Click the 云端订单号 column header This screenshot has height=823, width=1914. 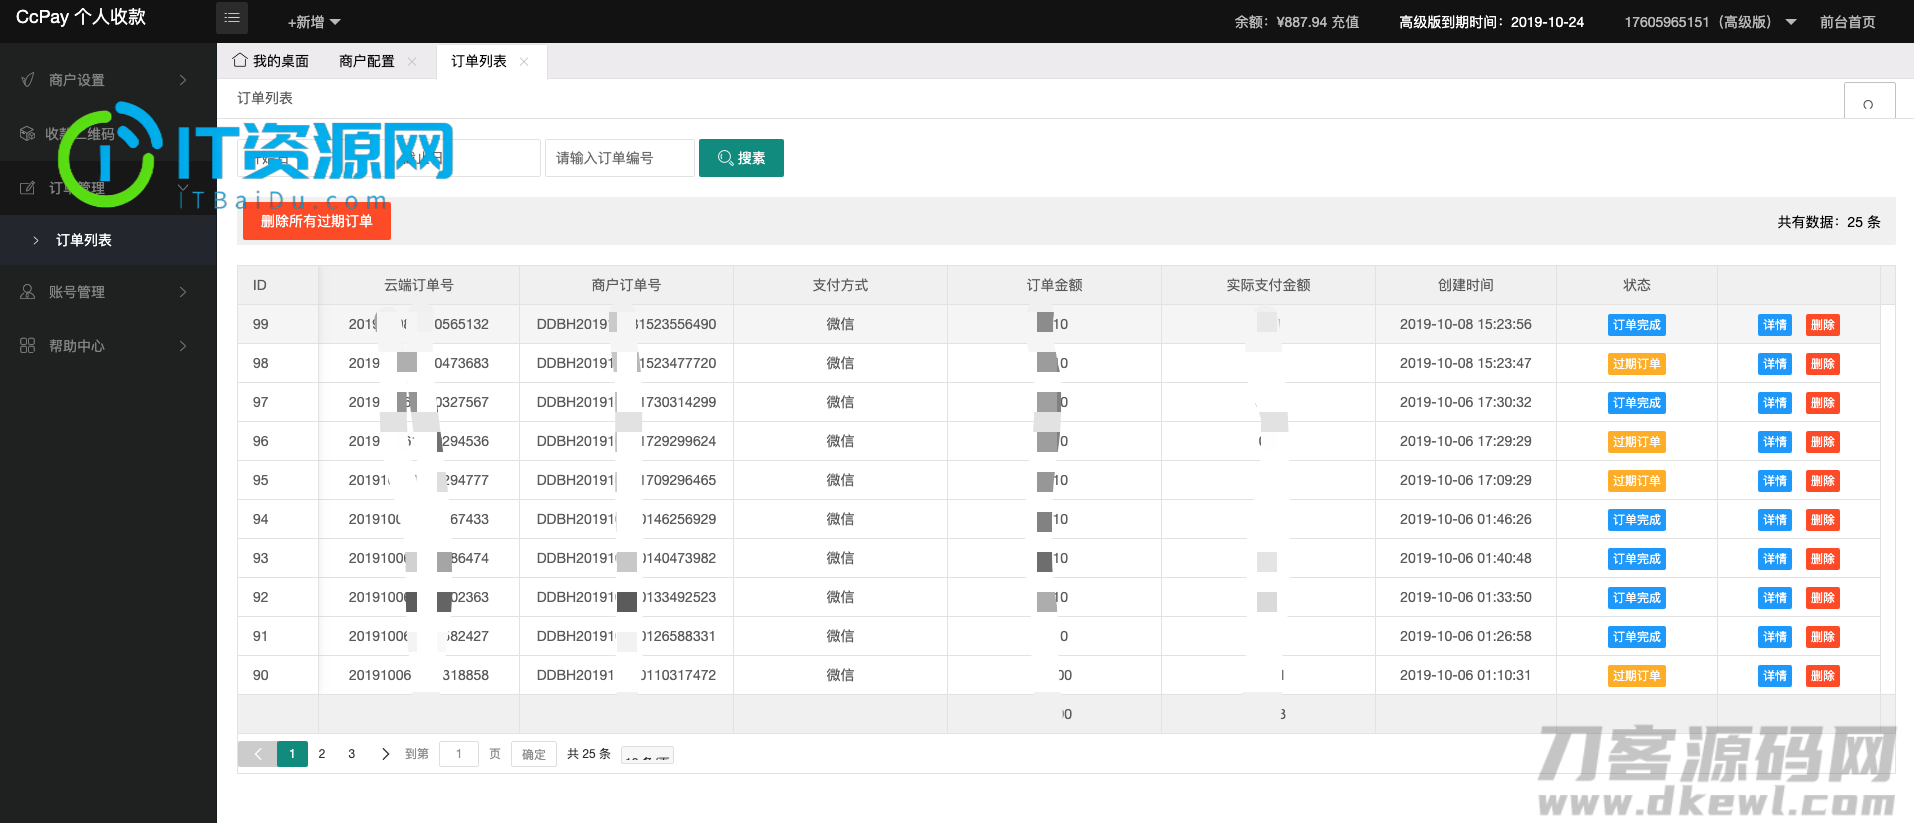click(418, 285)
